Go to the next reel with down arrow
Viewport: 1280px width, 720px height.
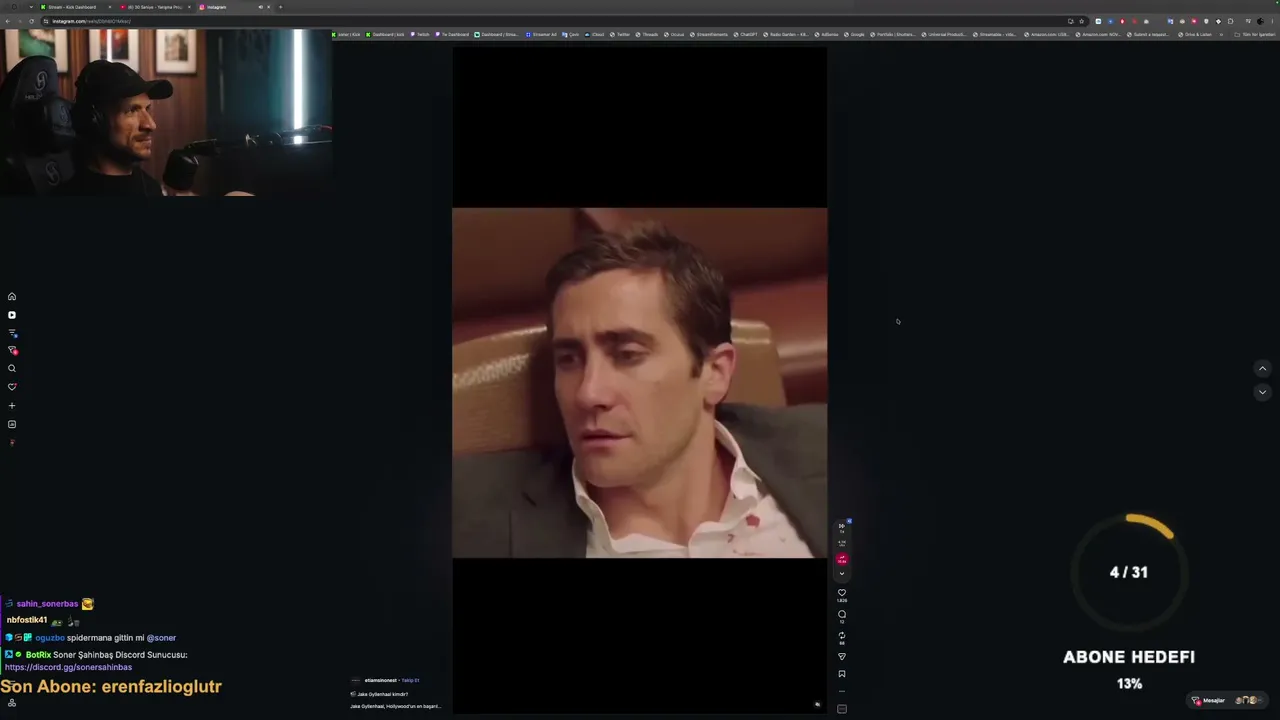coord(1262,392)
